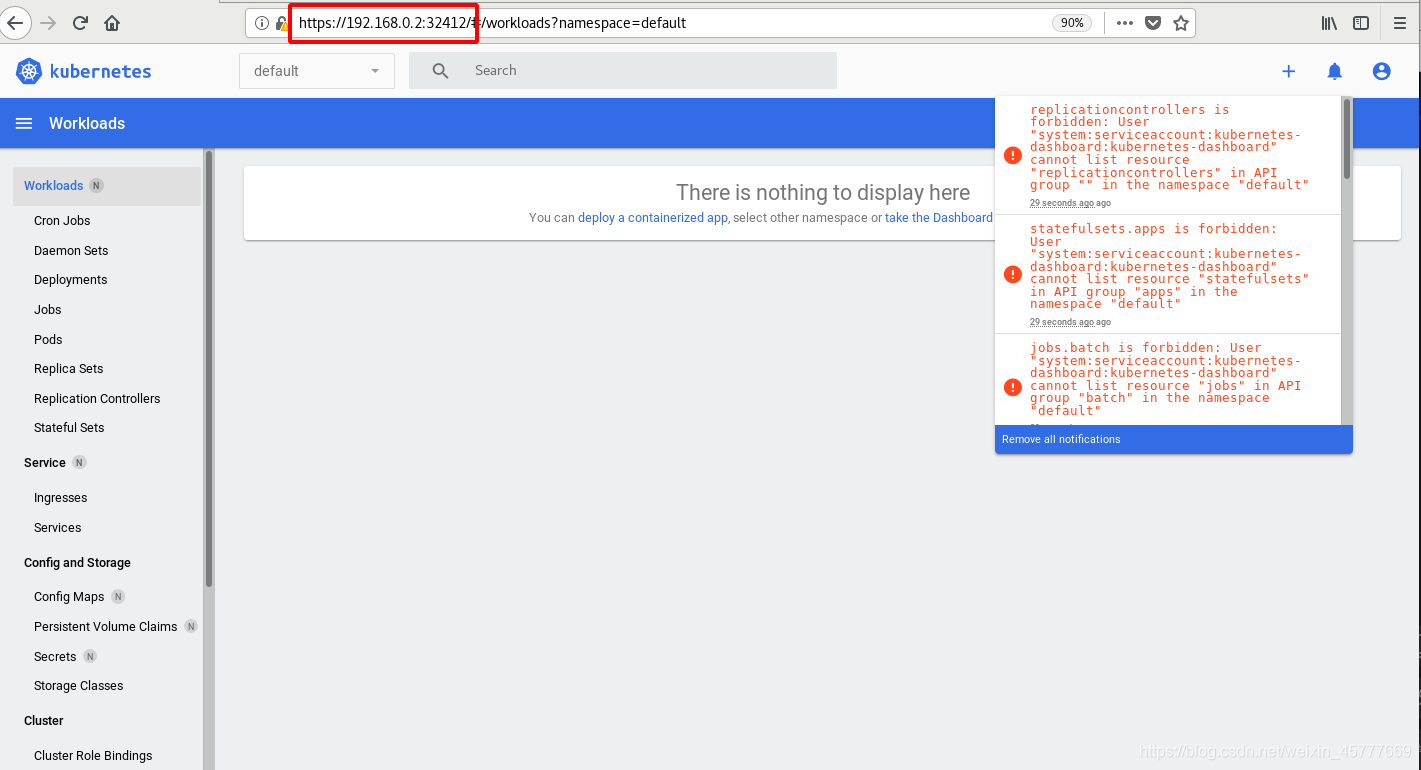Open Persistent Volume Claims in sidebar
Image resolution: width=1421 pixels, height=770 pixels.
105,627
